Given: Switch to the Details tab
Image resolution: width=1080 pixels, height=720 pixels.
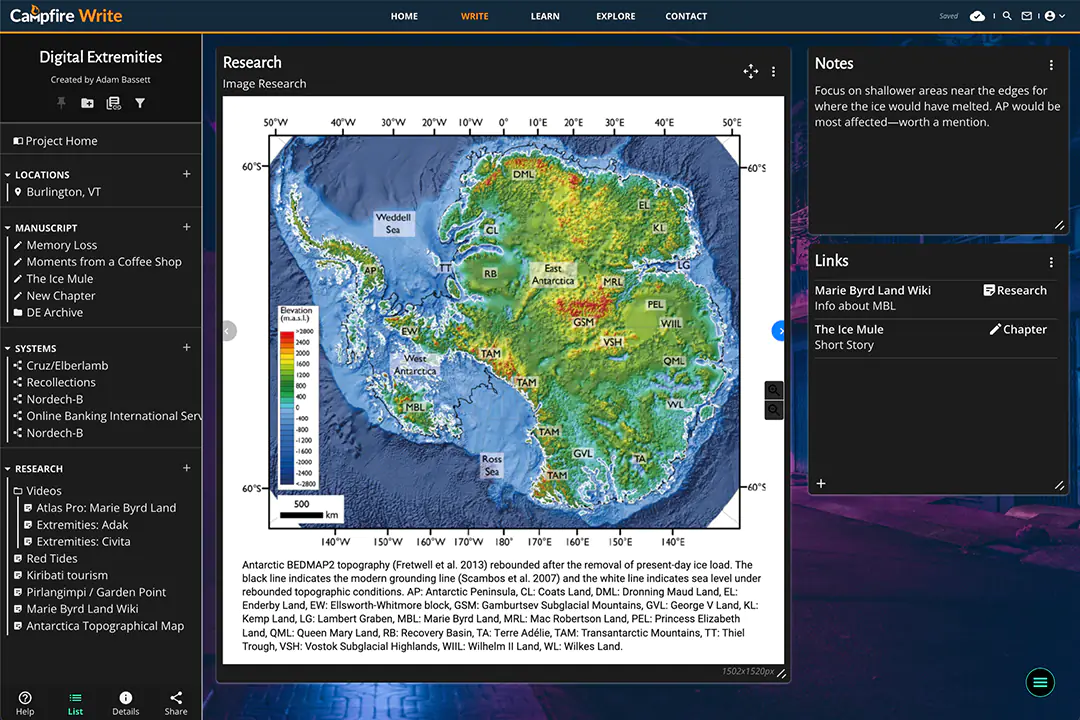Looking at the screenshot, I should click(125, 702).
